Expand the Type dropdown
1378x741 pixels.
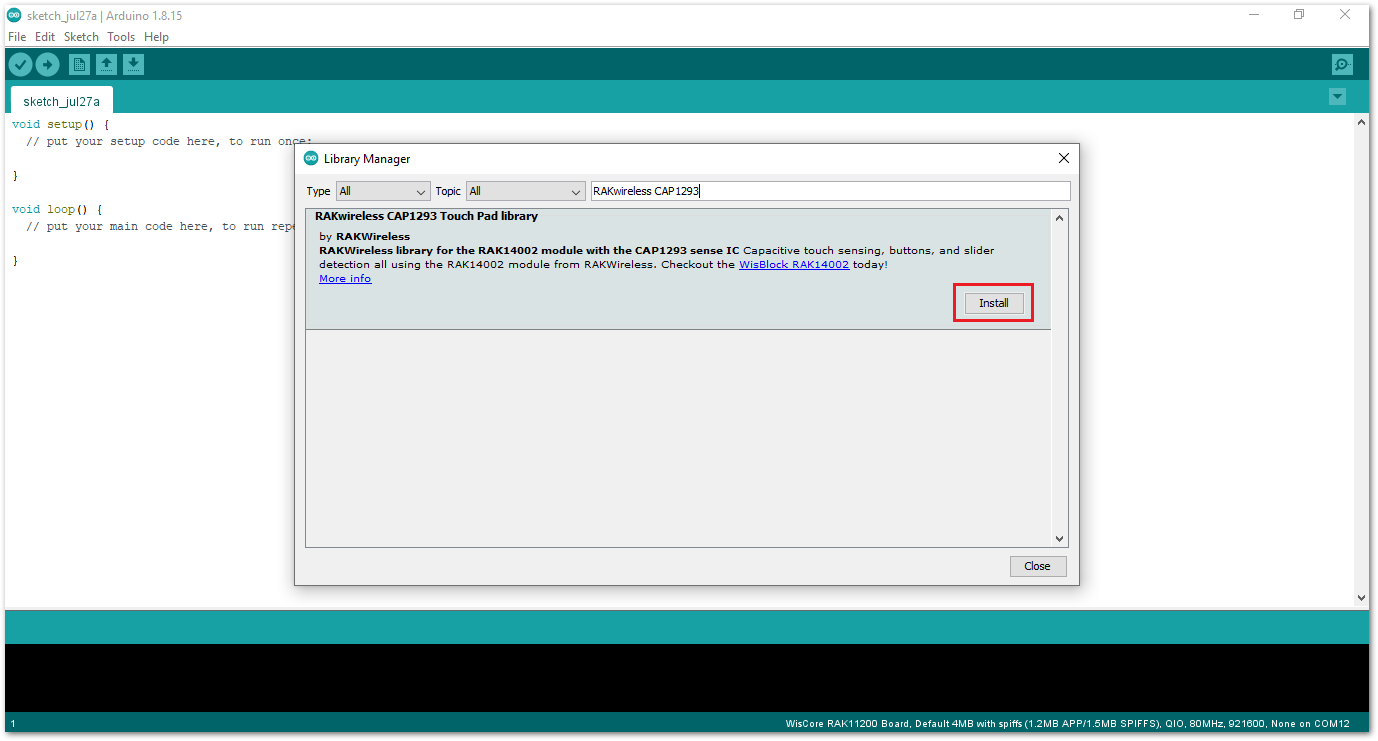pyautogui.click(x=382, y=191)
